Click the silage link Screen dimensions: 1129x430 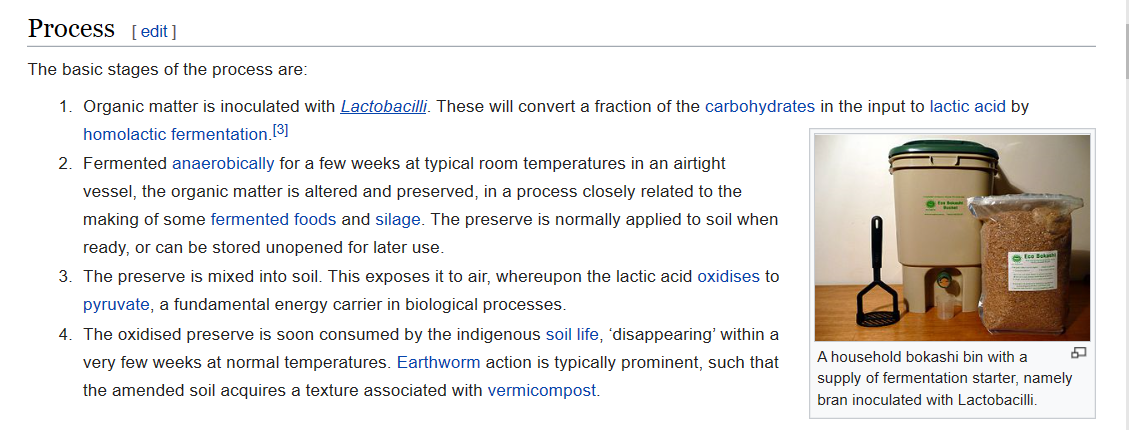(398, 219)
